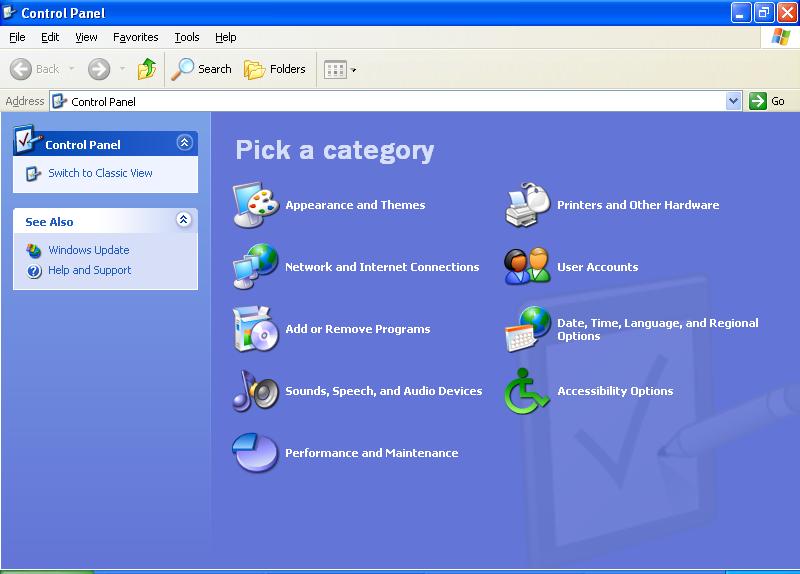Select Add or Remove Programs link

coord(358,329)
